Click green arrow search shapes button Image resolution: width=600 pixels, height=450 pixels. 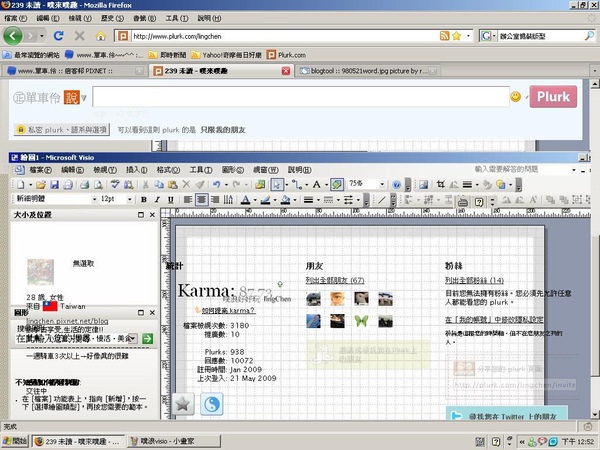click(x=148, y=339)
